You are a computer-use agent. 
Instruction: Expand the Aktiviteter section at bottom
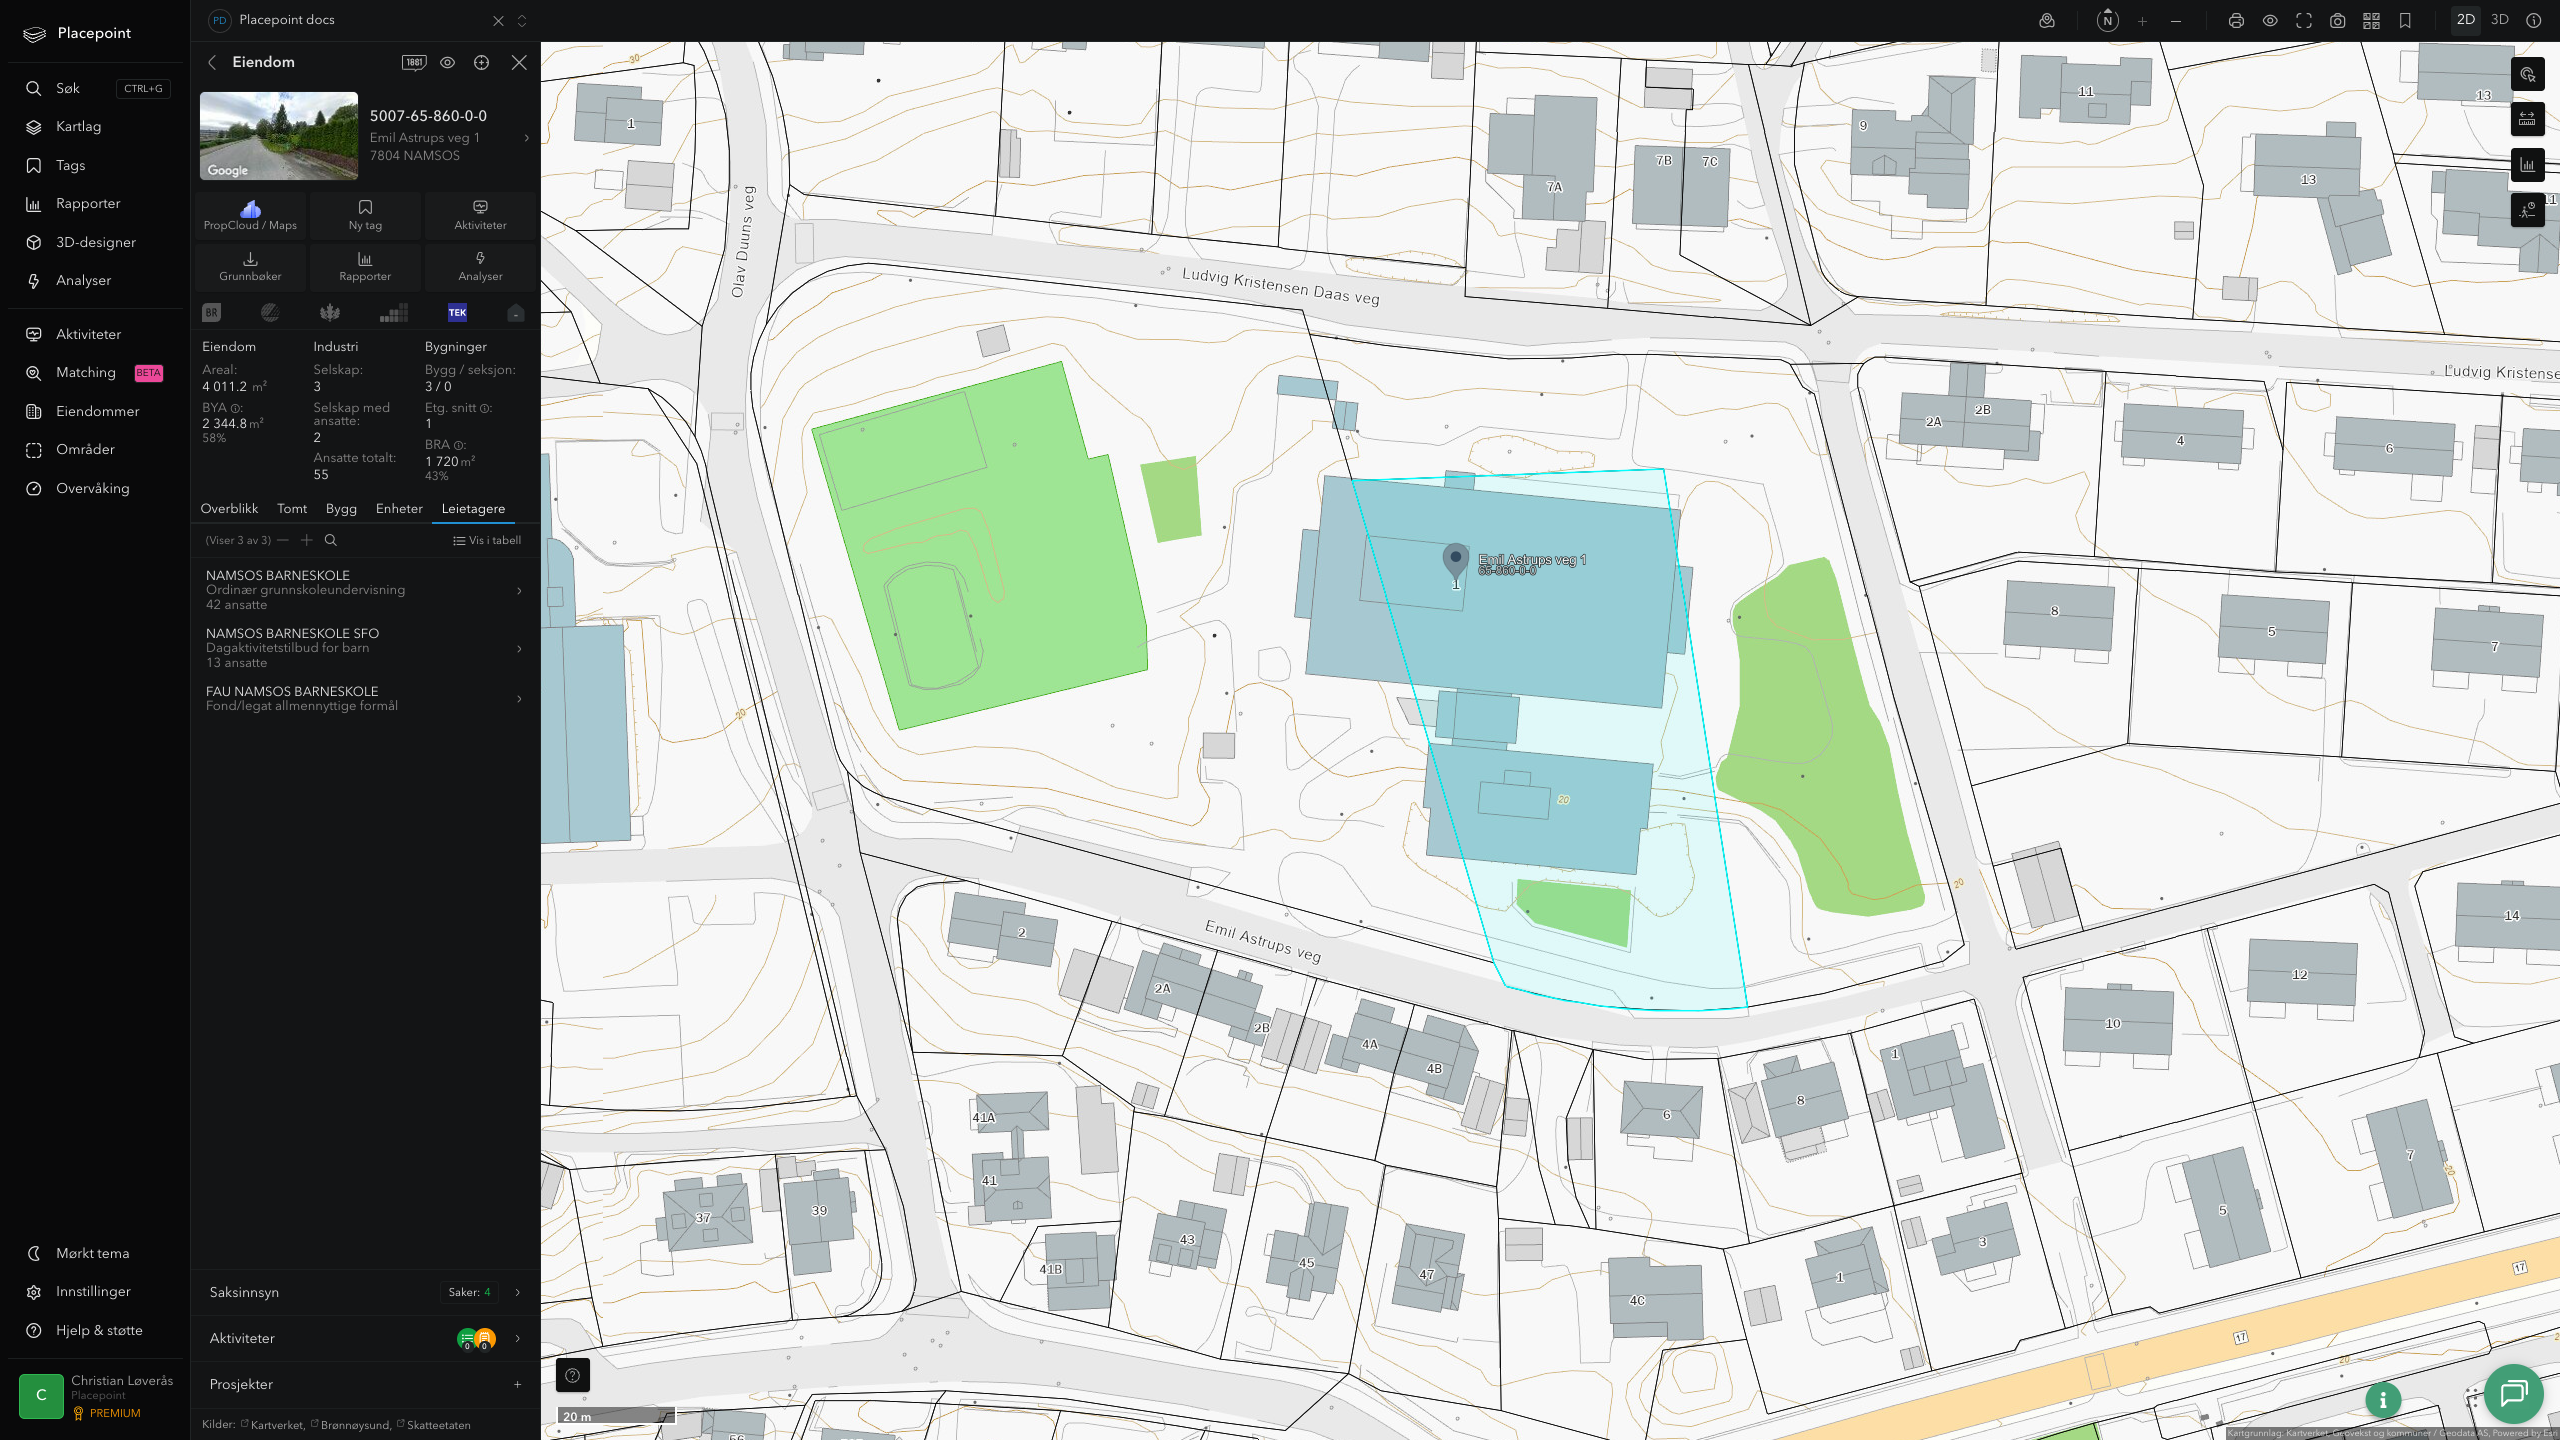coord(365,1338)
